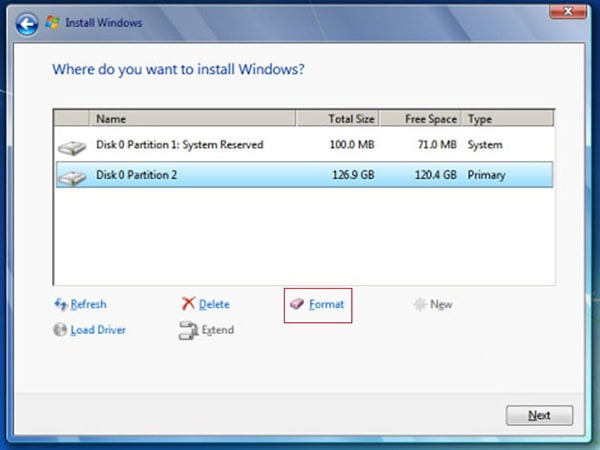Format the selected partition
This screenshot has width=600, height=450.
point(326,305)
